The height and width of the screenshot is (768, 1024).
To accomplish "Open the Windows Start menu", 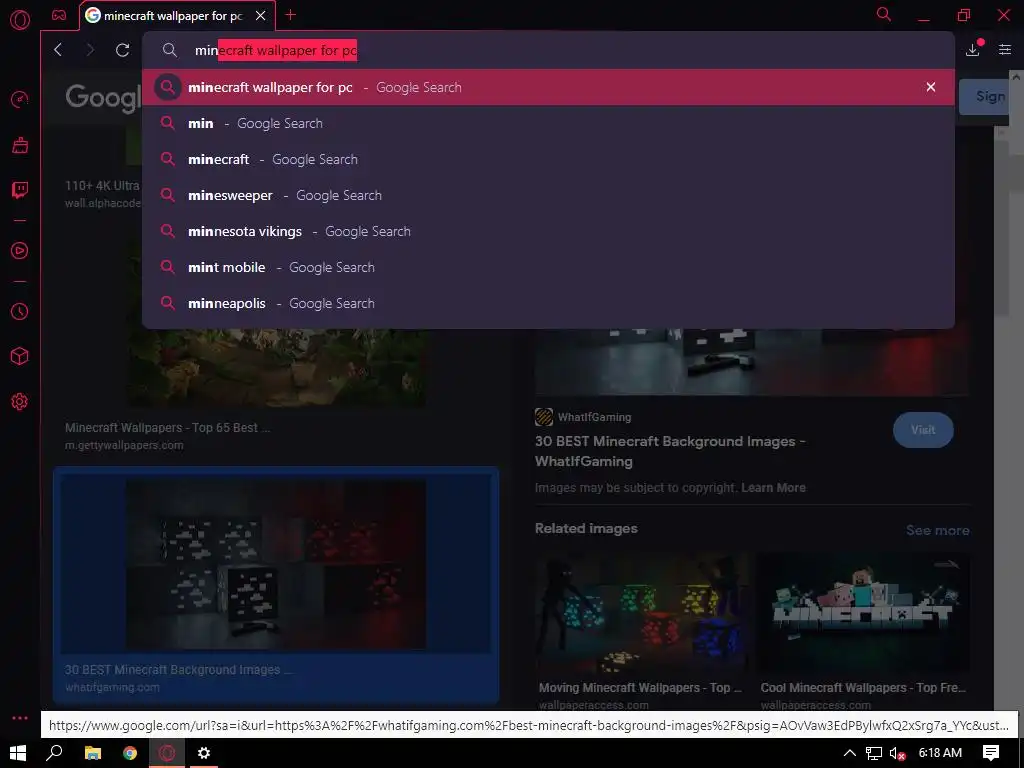I will tap(18, 753).
